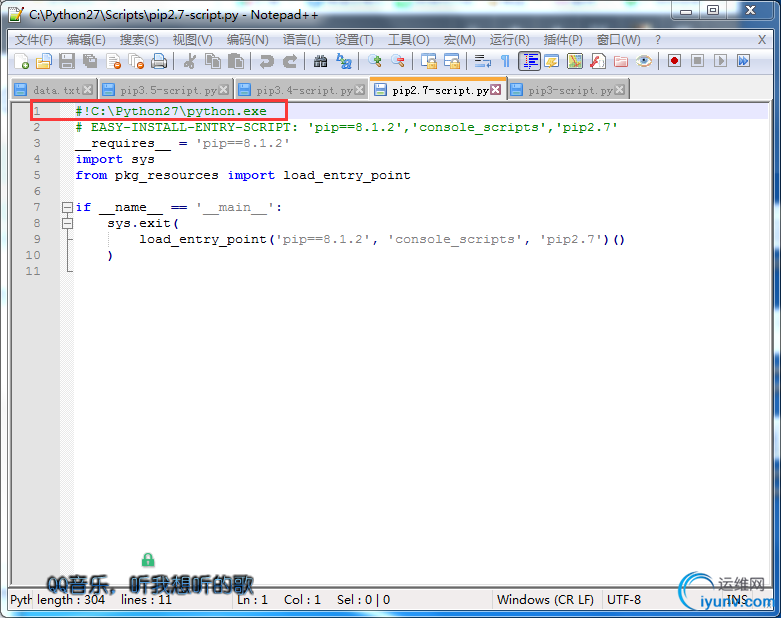
Task: Open the 语言(L) menu
Action: pos(301,40)
